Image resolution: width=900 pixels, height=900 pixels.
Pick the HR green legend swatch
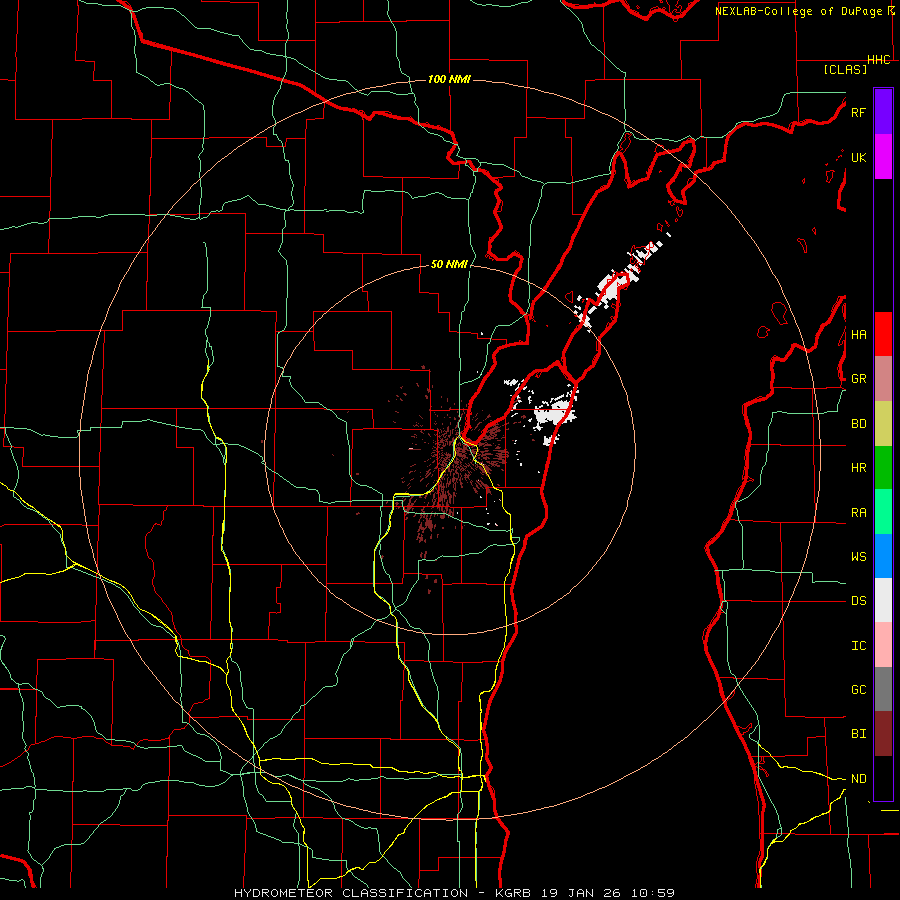(883, 468)
